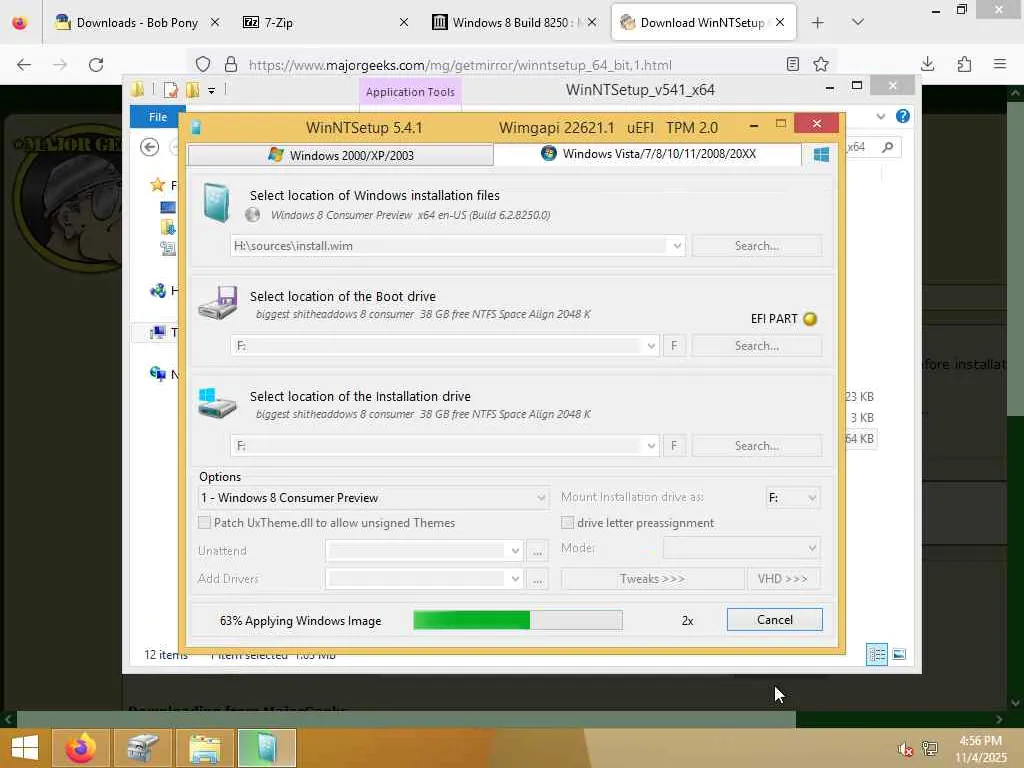Image resolution: width=1024 pixels, height=768 pixels.
Task: Click the network tray icon
Action: coord(930,748)
